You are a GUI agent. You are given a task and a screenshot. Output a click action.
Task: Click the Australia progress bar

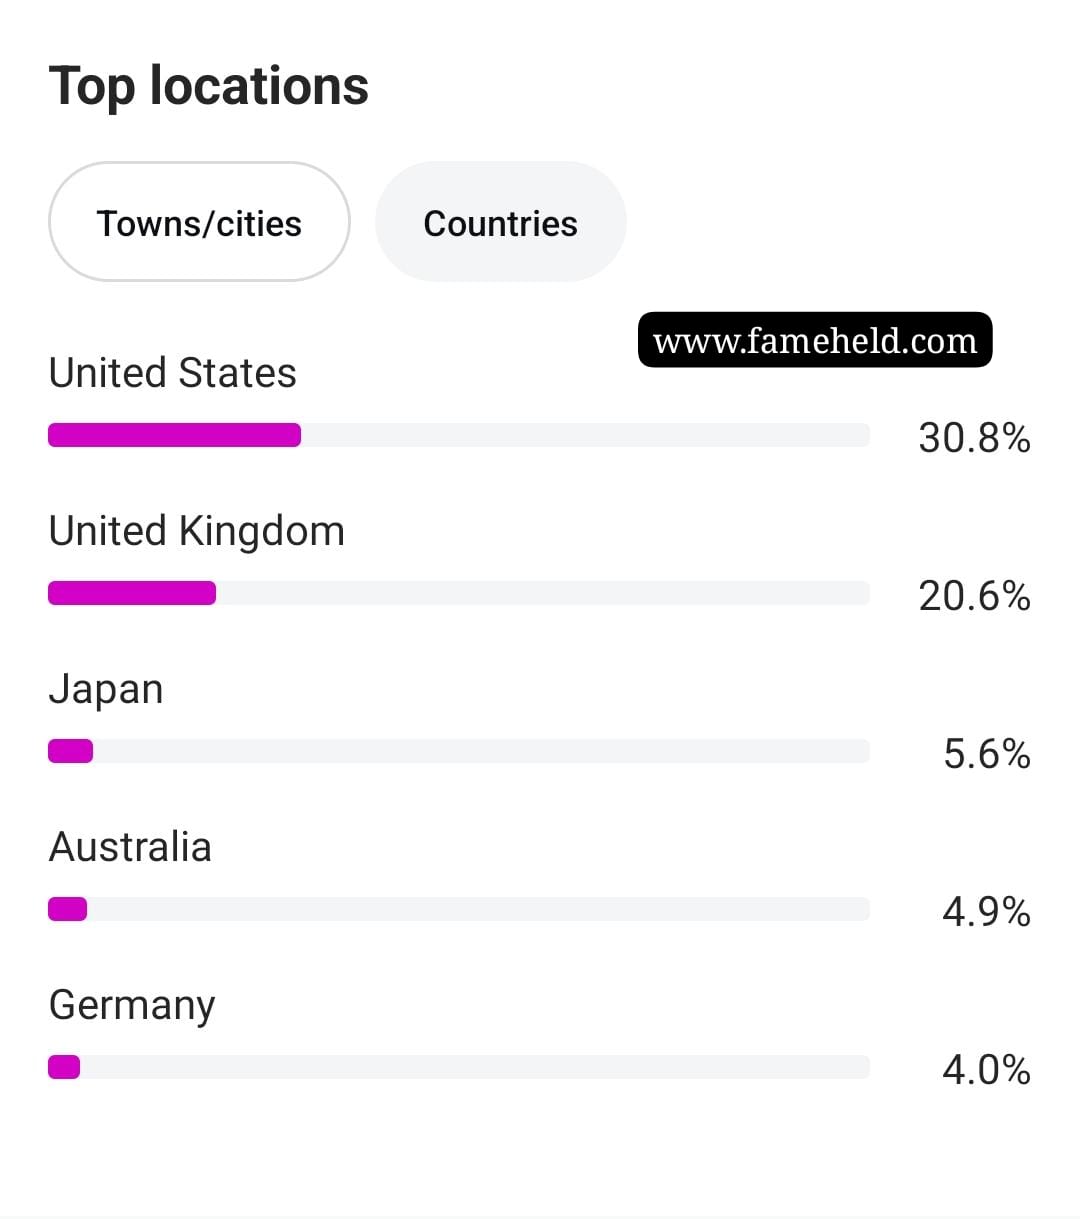[459, 909]
